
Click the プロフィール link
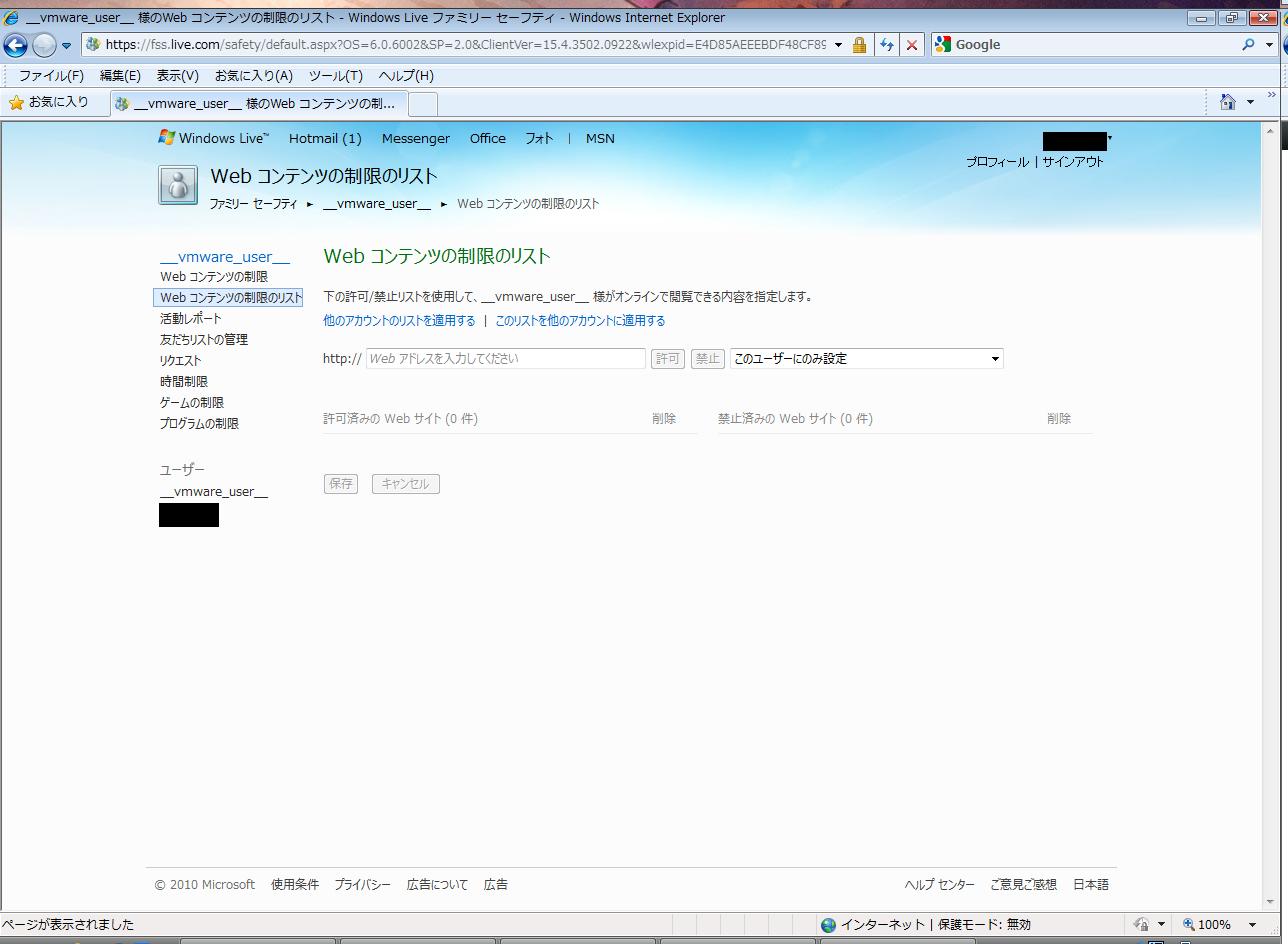point(997,161)
